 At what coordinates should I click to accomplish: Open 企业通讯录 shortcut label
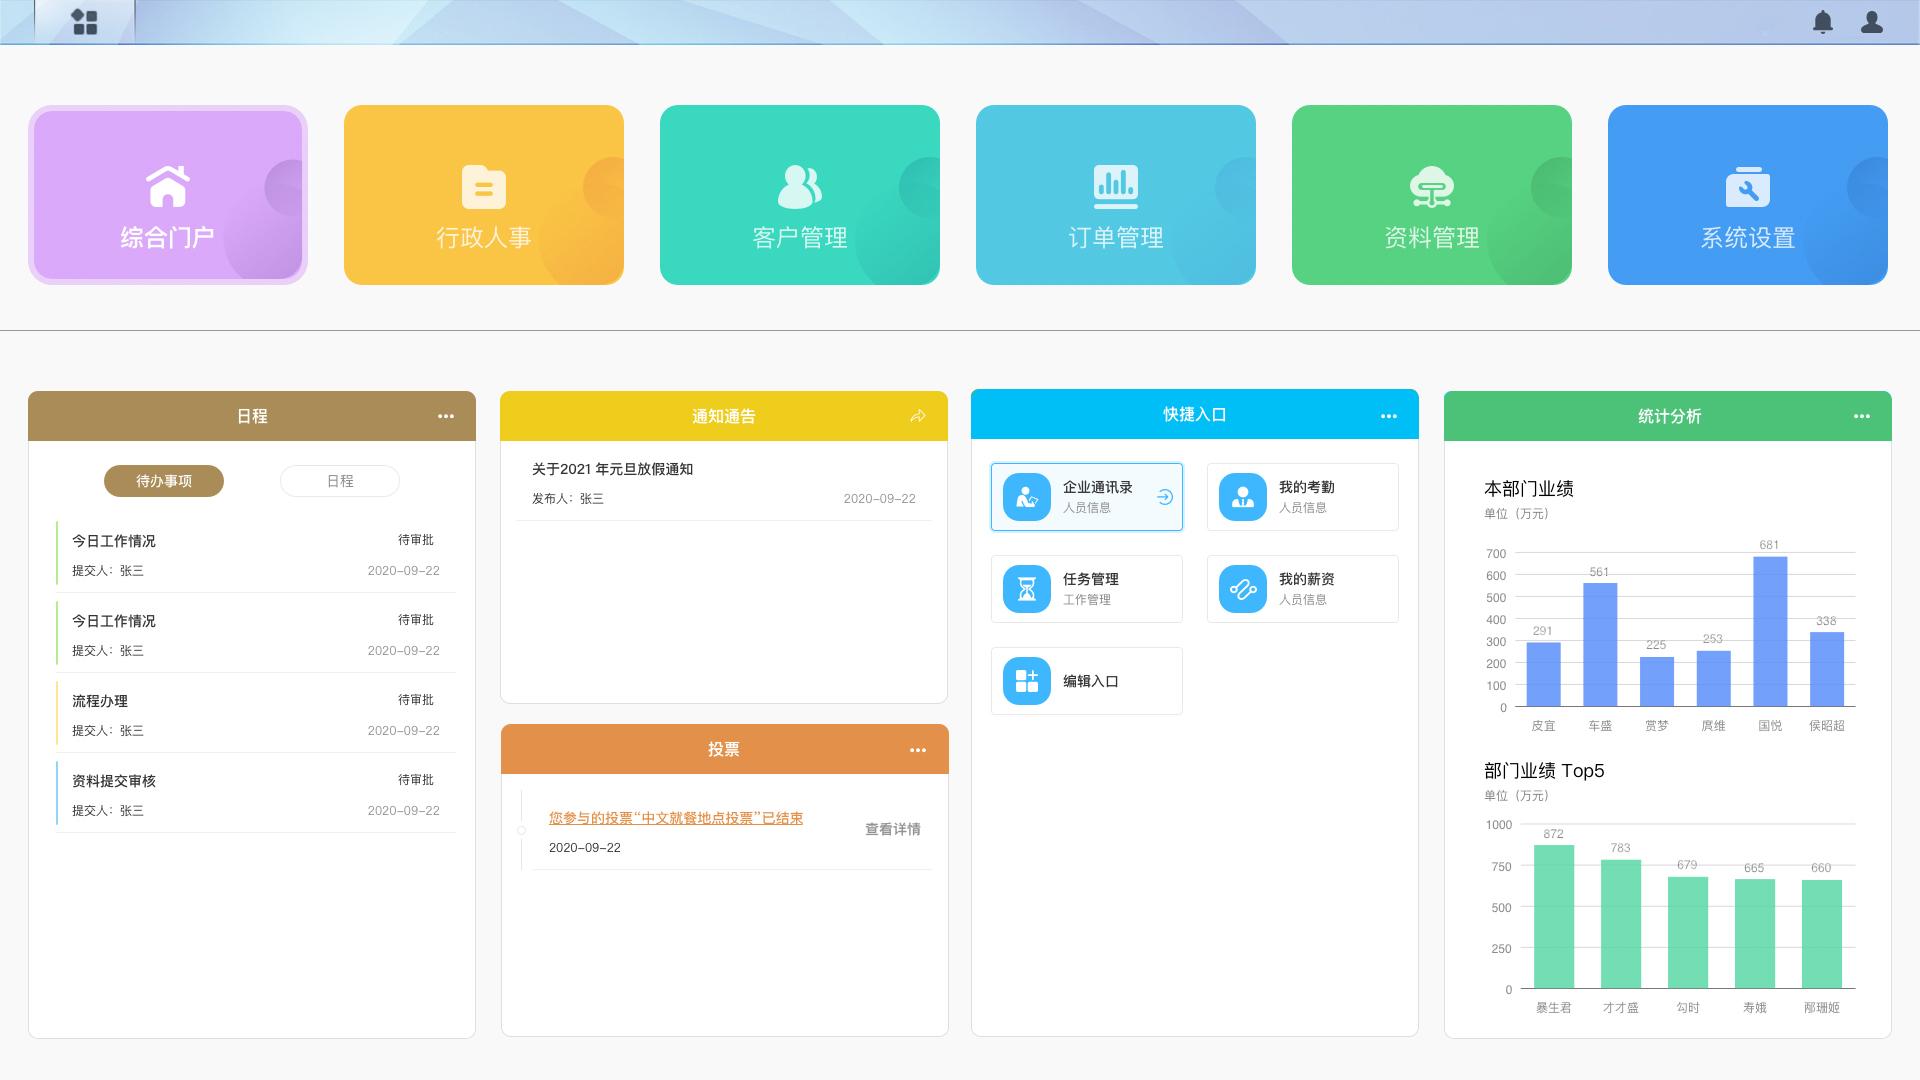(1098, 487)
